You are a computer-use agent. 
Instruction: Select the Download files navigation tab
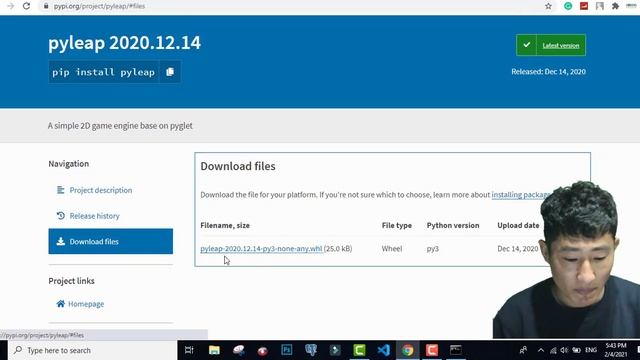pos(111,241)
